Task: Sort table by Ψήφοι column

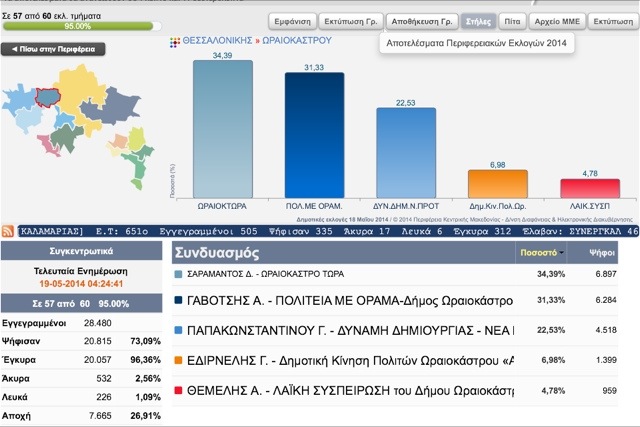Action: [x=602, y=253]
